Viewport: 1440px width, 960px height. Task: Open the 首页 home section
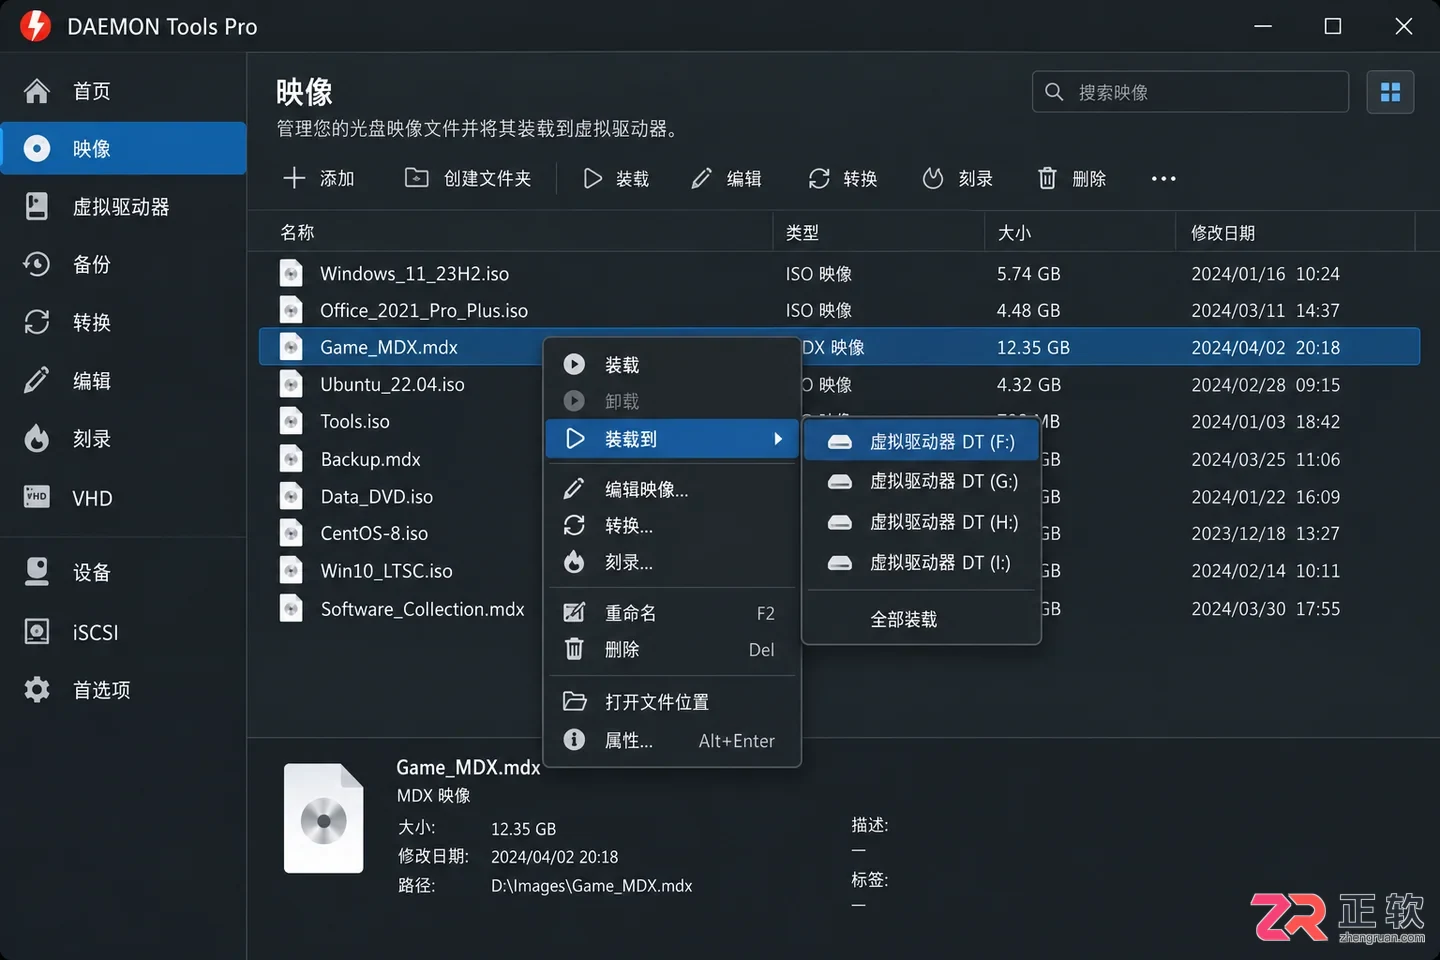123,91
